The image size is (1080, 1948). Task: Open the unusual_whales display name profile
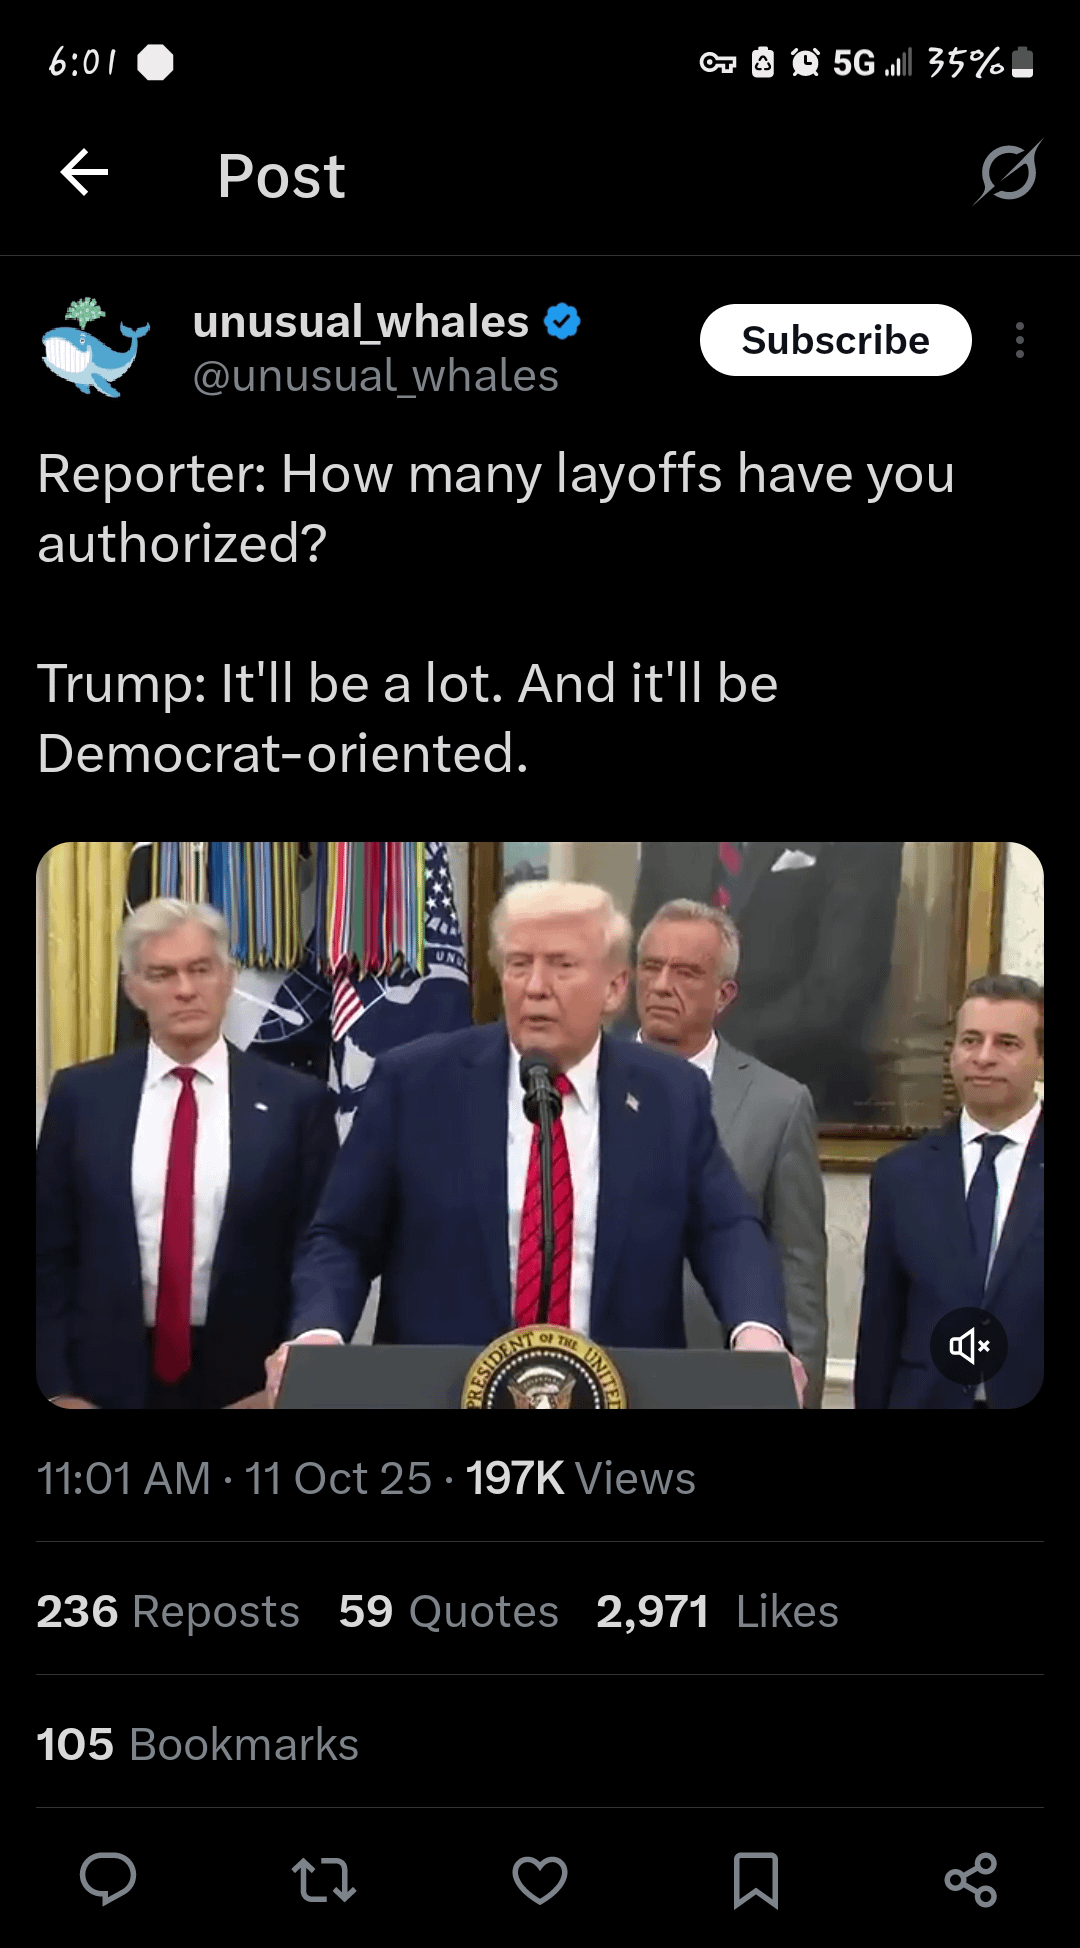[361, 322]
